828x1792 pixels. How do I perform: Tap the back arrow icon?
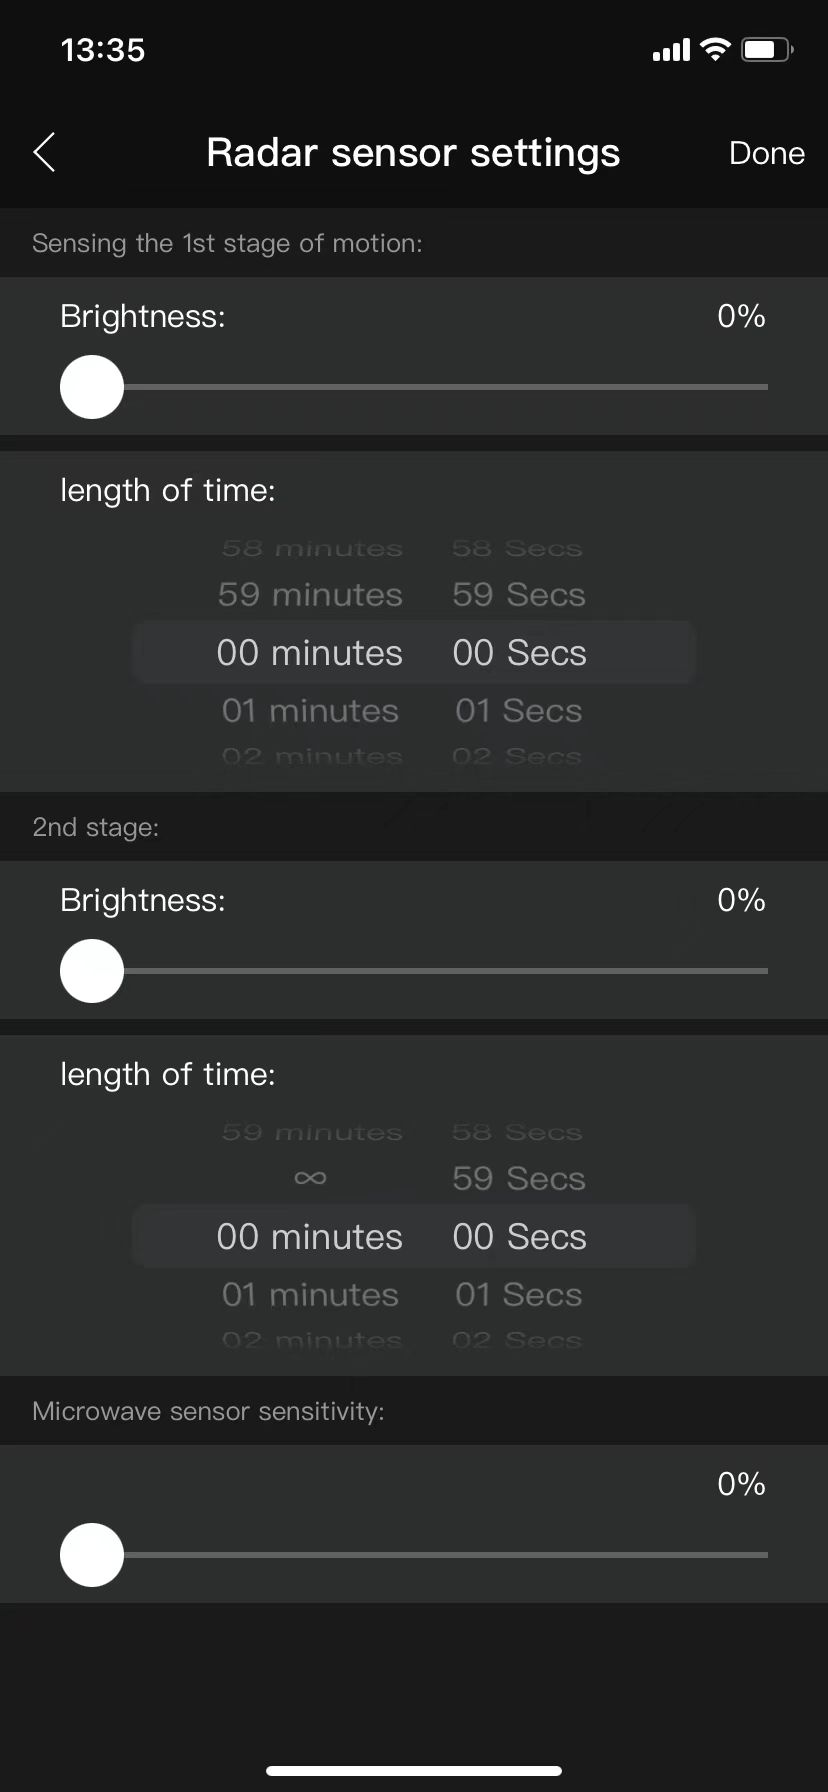44,153
